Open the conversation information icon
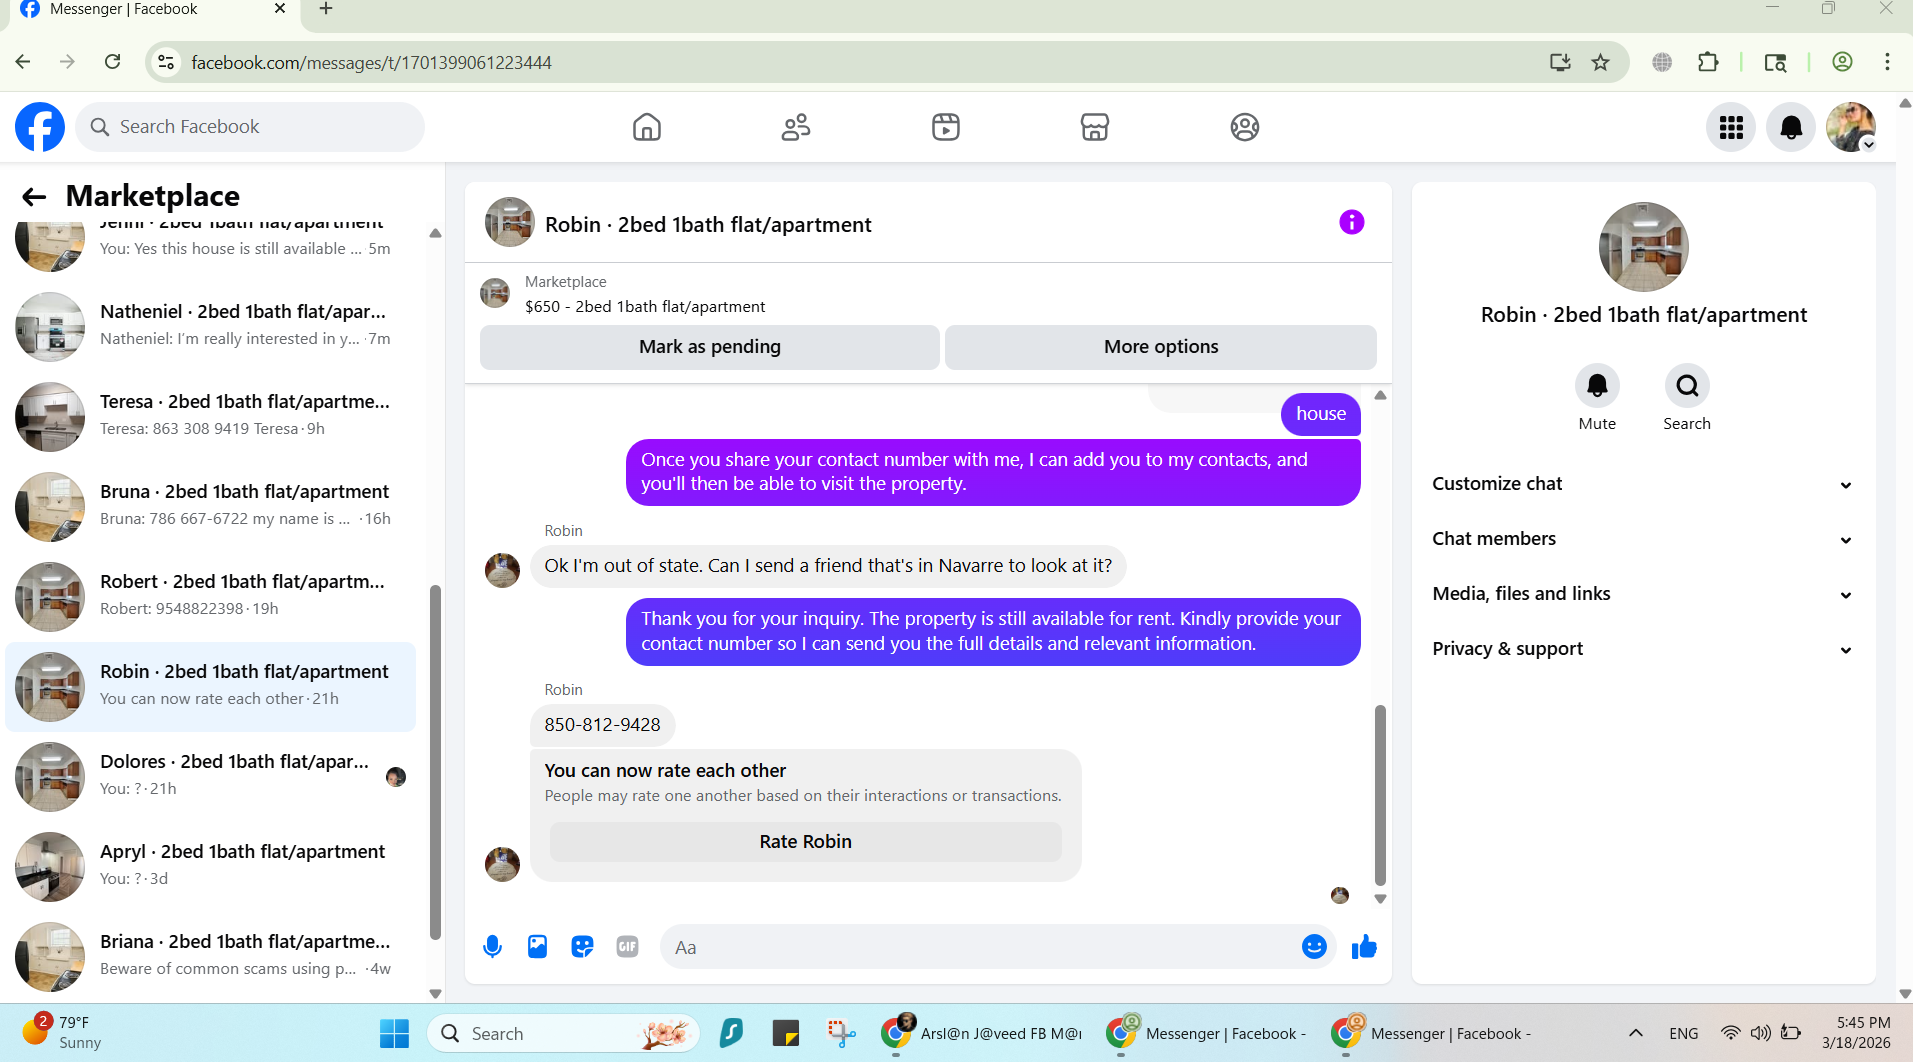Screen dimensions: 1913x1062 1351,222
